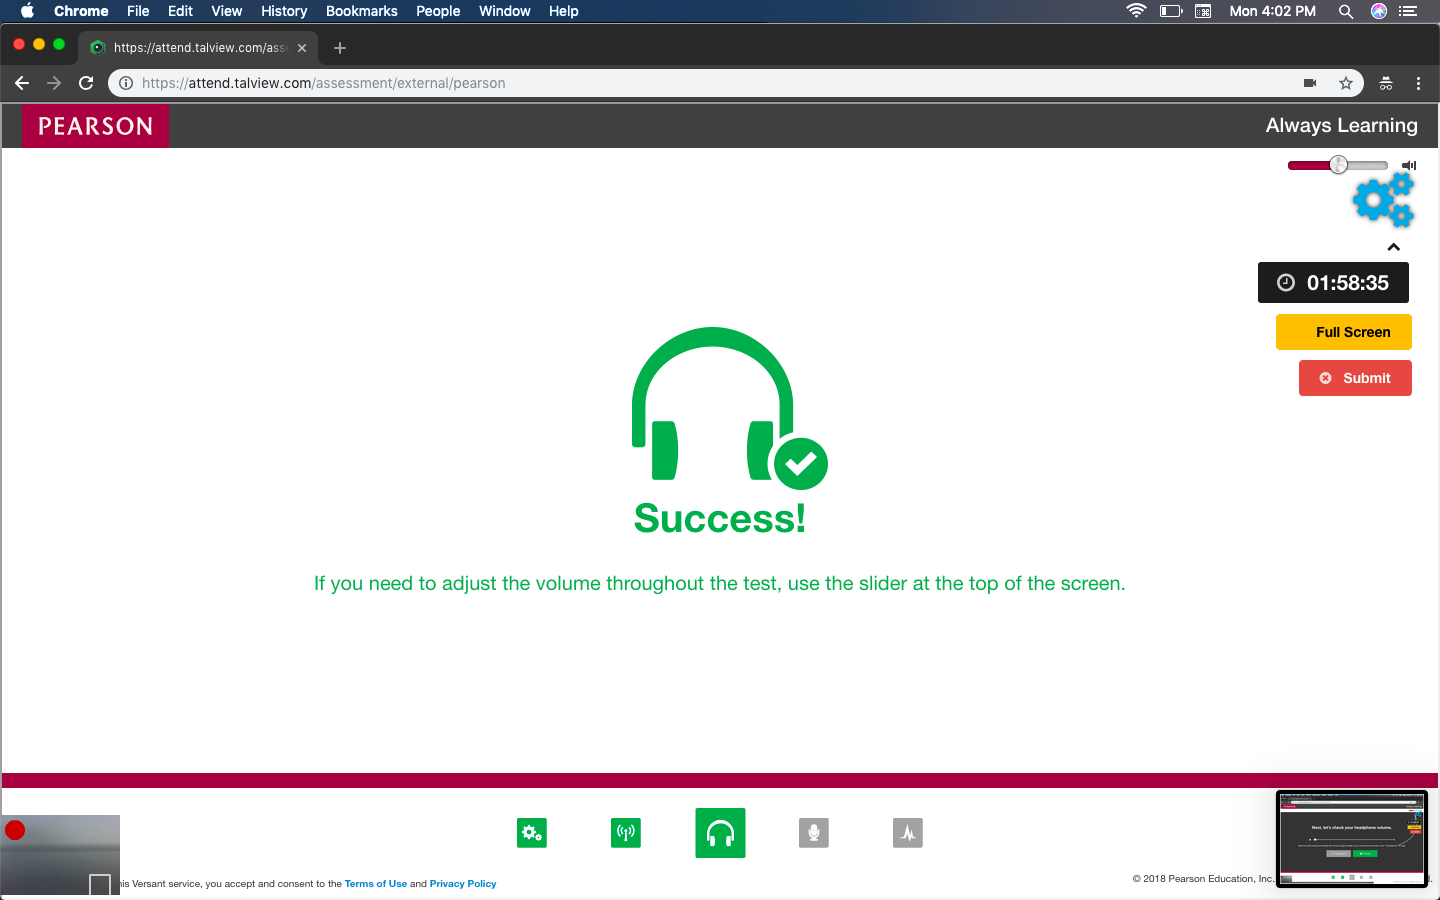
Task: Submit the assessment
Action: 1355,378
